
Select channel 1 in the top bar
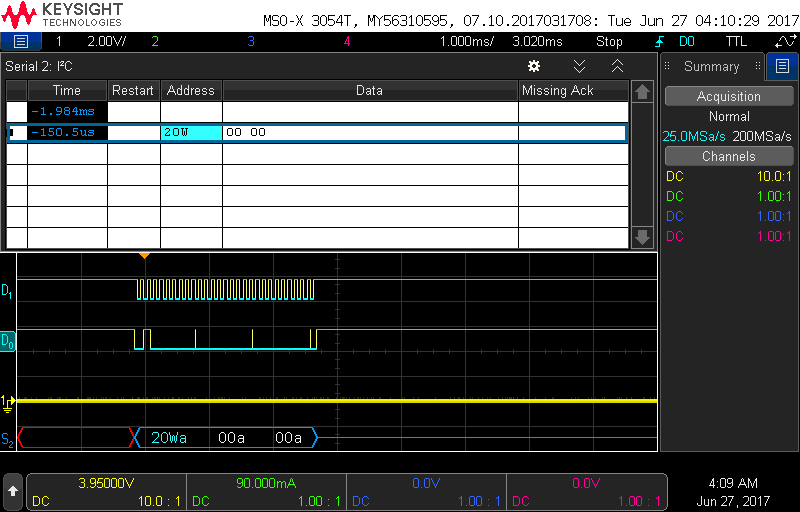(x=59, y=41)
